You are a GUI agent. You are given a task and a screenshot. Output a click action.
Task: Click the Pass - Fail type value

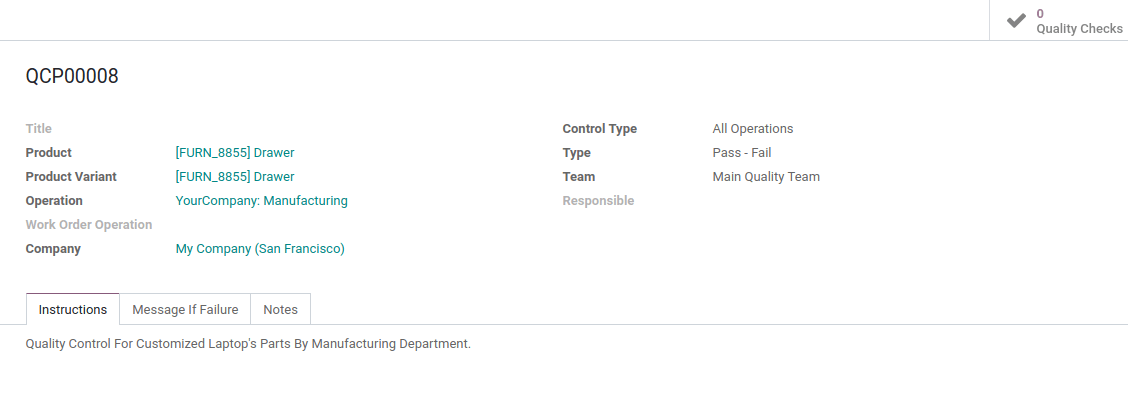(742, 153)
